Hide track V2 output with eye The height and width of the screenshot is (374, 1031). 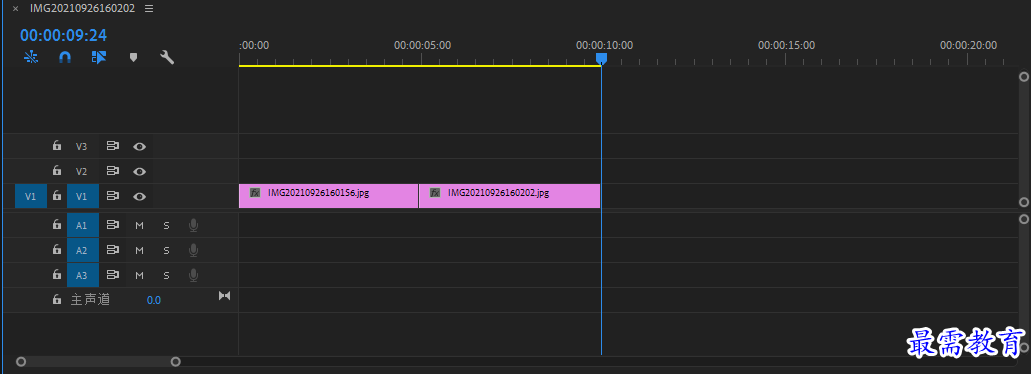139,171
